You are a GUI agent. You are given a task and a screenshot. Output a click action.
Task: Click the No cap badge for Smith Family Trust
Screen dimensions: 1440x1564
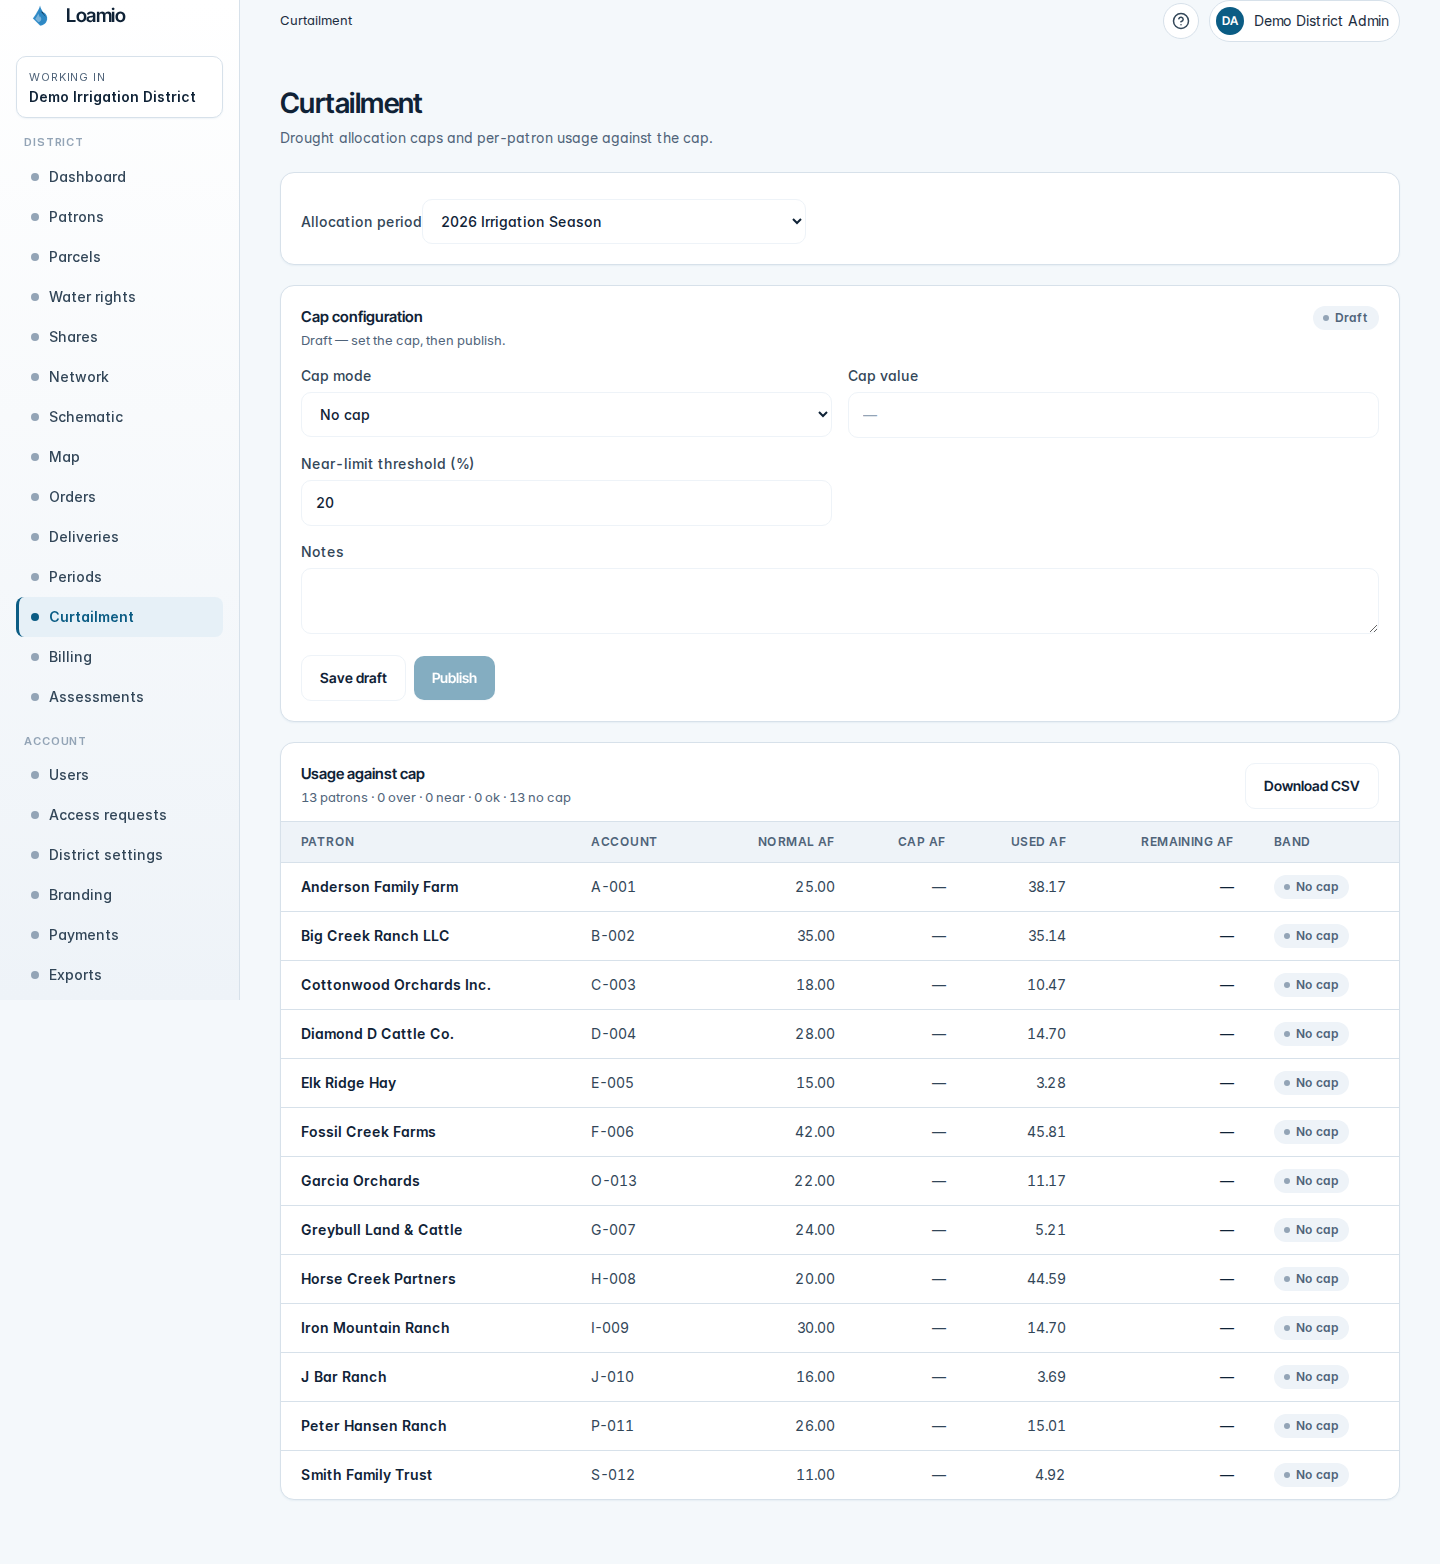pos(1311,1475)
